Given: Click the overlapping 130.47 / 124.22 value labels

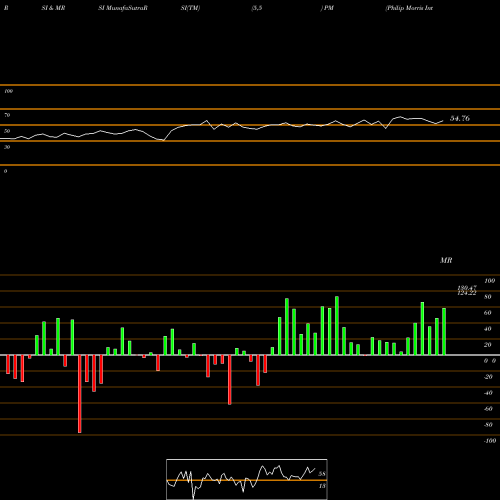Looking at the screenshot, I should click(x=467, y=290).
